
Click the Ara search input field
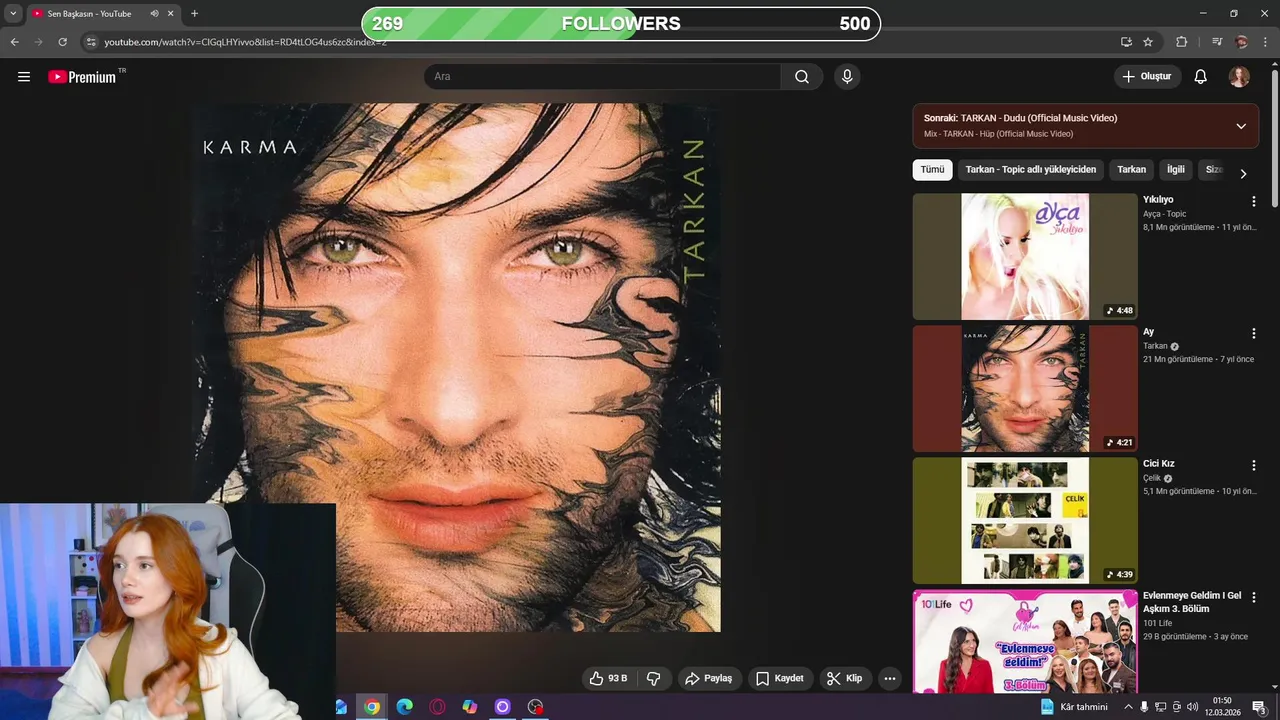coord(604,77)
